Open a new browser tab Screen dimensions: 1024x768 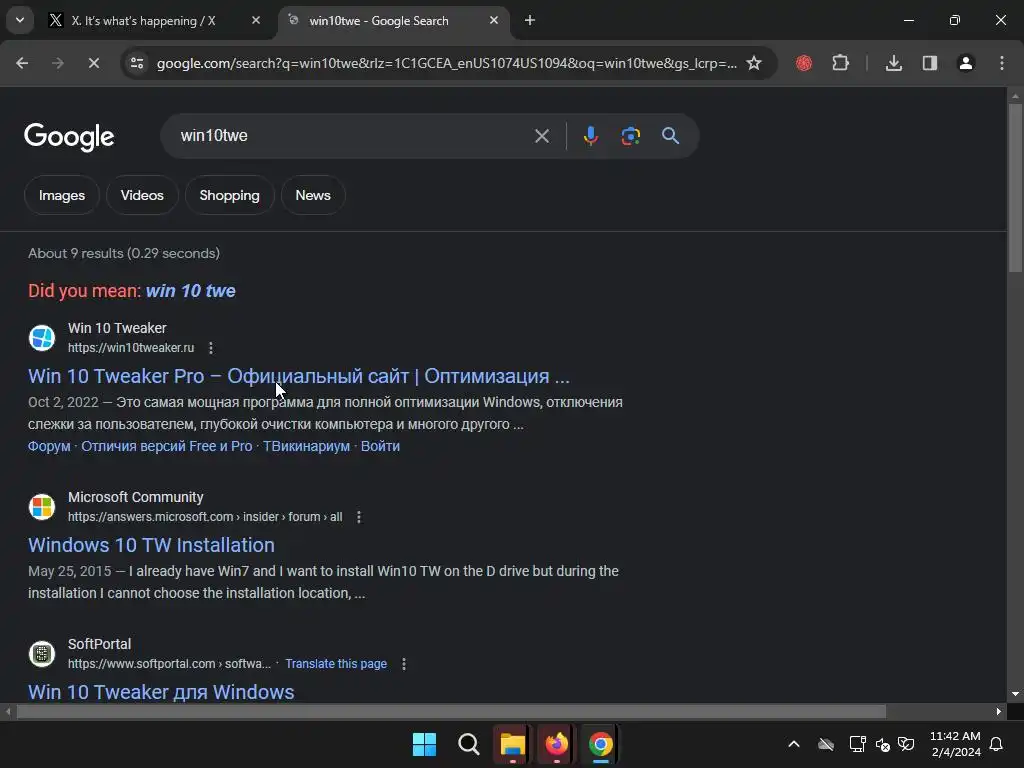pyautogui.click(x=530, y=20)
